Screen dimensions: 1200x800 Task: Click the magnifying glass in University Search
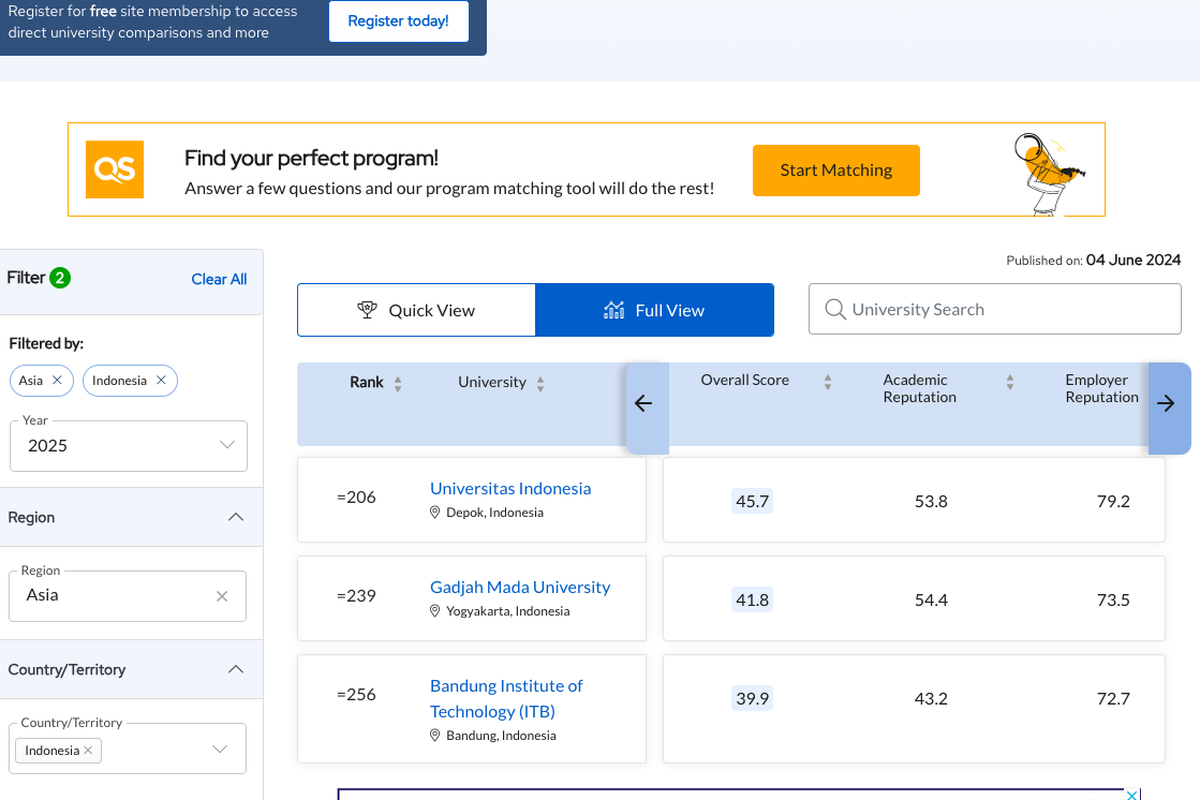pos(835,309)
